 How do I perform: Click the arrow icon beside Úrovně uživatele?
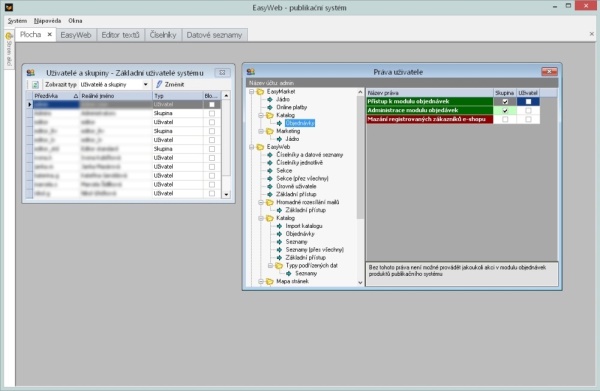270,187
